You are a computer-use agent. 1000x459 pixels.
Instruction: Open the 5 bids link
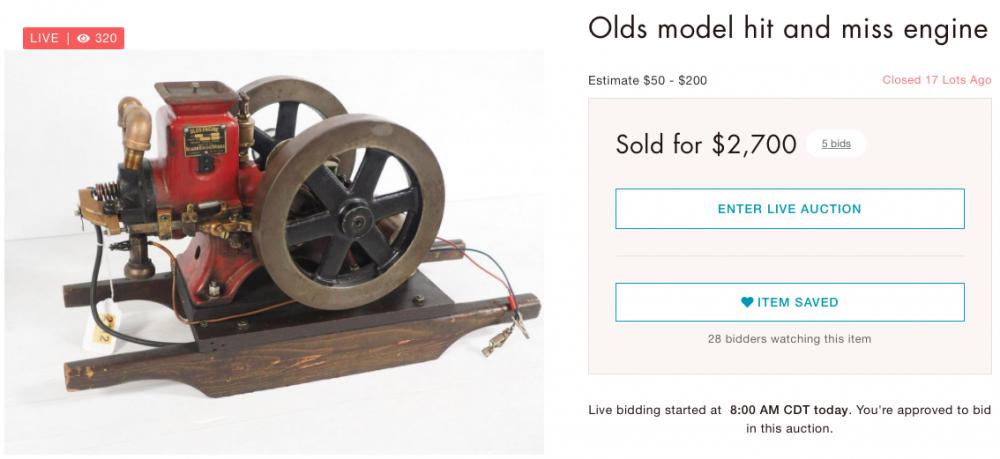coord(836,144)
